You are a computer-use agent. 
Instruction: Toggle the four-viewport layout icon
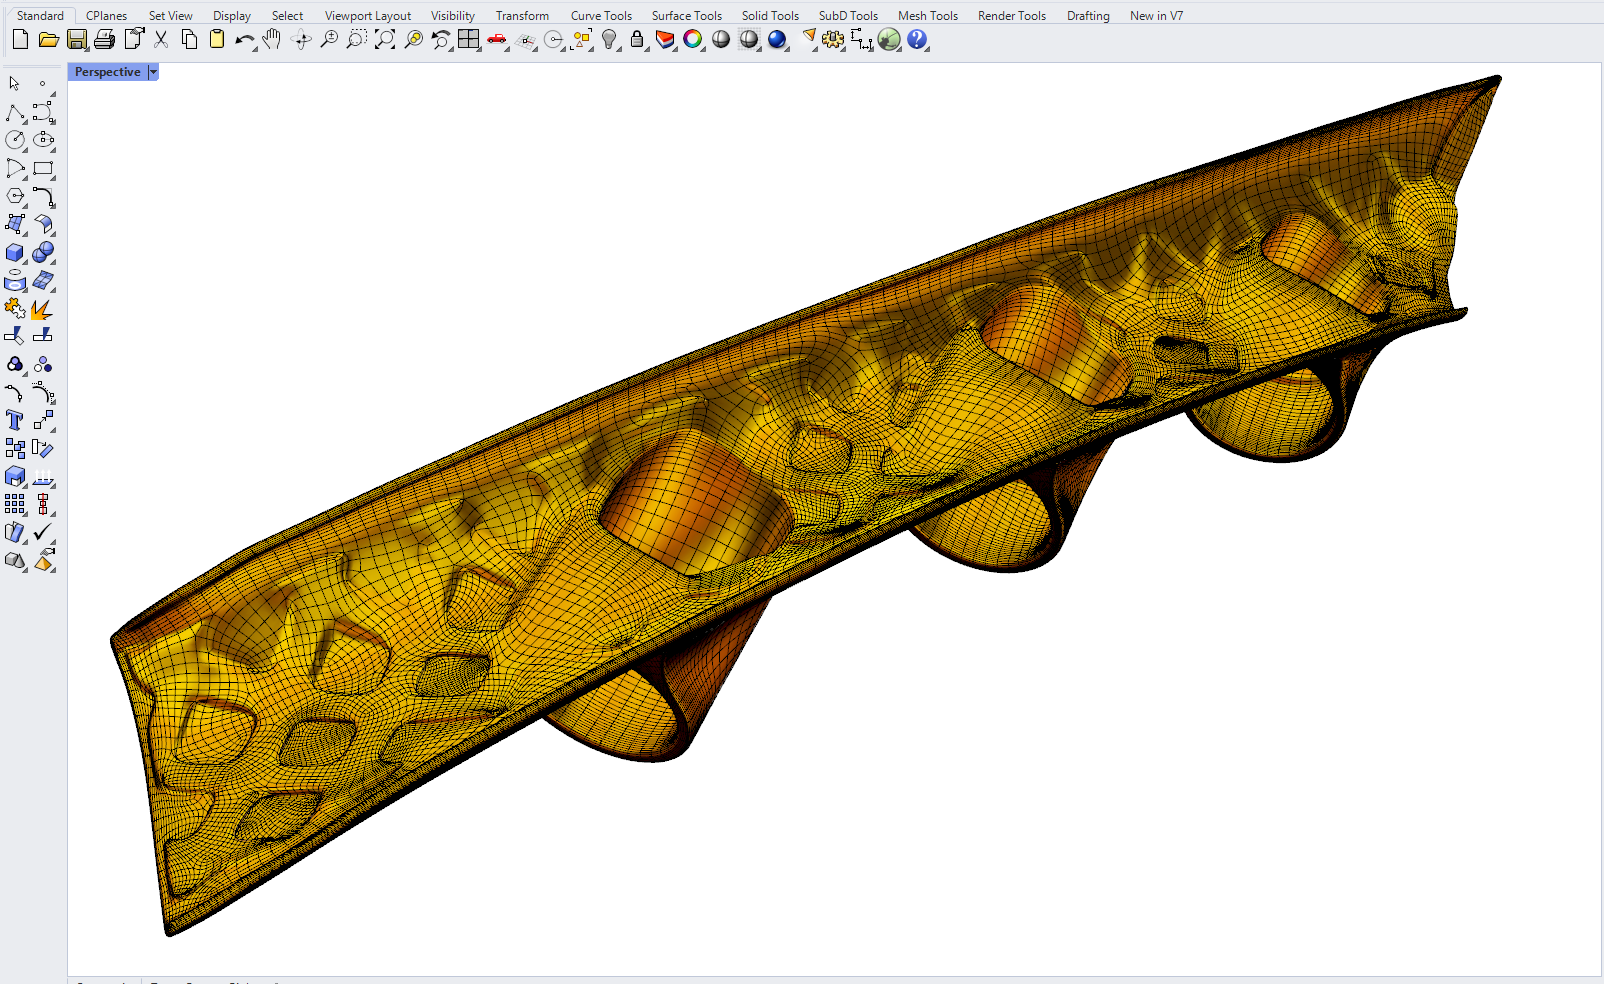(x=468, y=40)
